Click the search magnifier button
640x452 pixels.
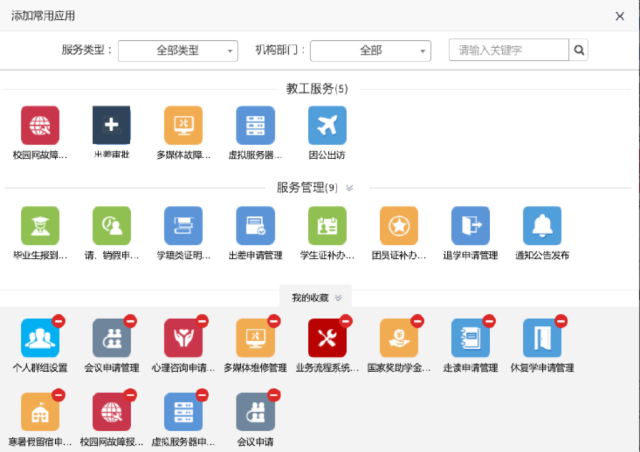[579, 50]
